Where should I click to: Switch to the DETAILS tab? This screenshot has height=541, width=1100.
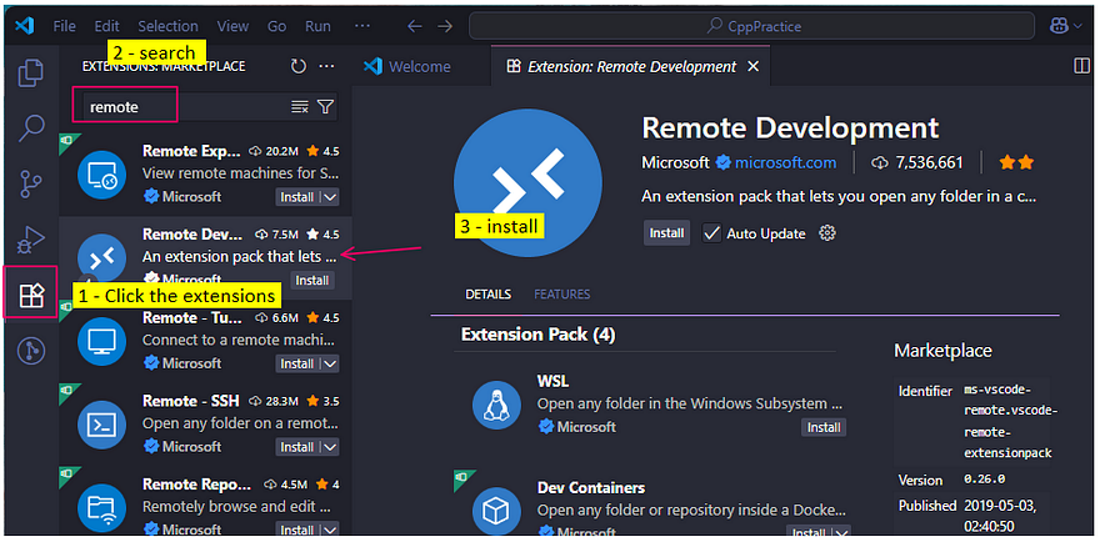488,295
